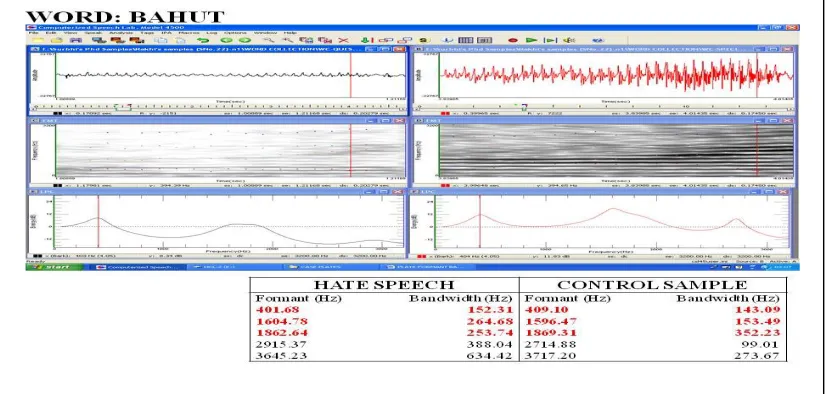Close the left LPC window
Image resolution: width=830 pixels, height=394 pixels.
tap(399, 192)
